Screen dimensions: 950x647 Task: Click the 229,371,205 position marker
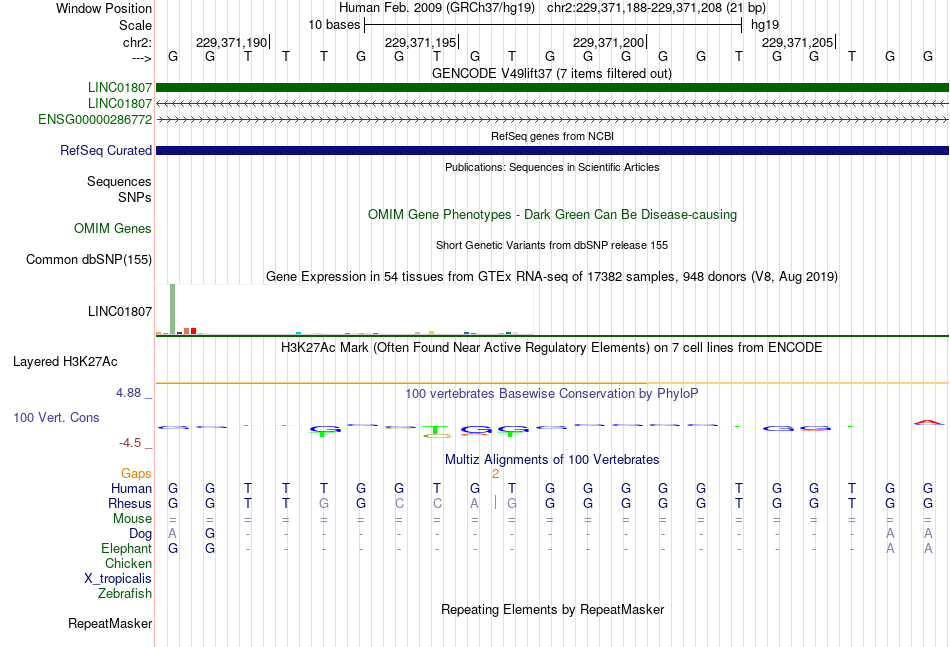(x=798, y=42)
